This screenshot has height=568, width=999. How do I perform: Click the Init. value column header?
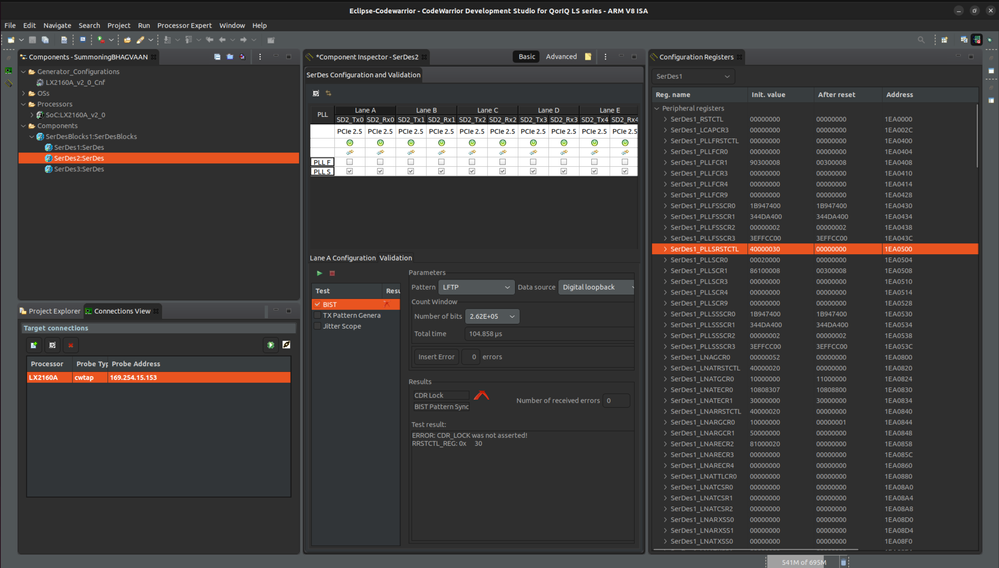coord(780,94)
